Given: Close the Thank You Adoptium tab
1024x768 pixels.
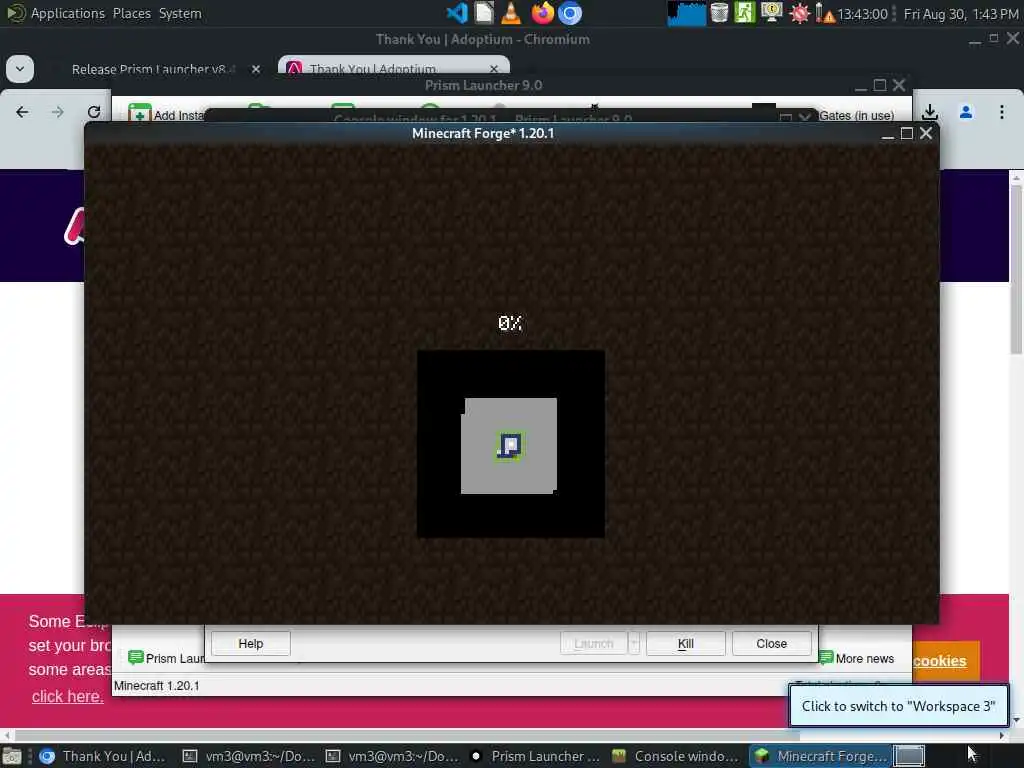Looking at the screenshot, I should coord(494,69).
